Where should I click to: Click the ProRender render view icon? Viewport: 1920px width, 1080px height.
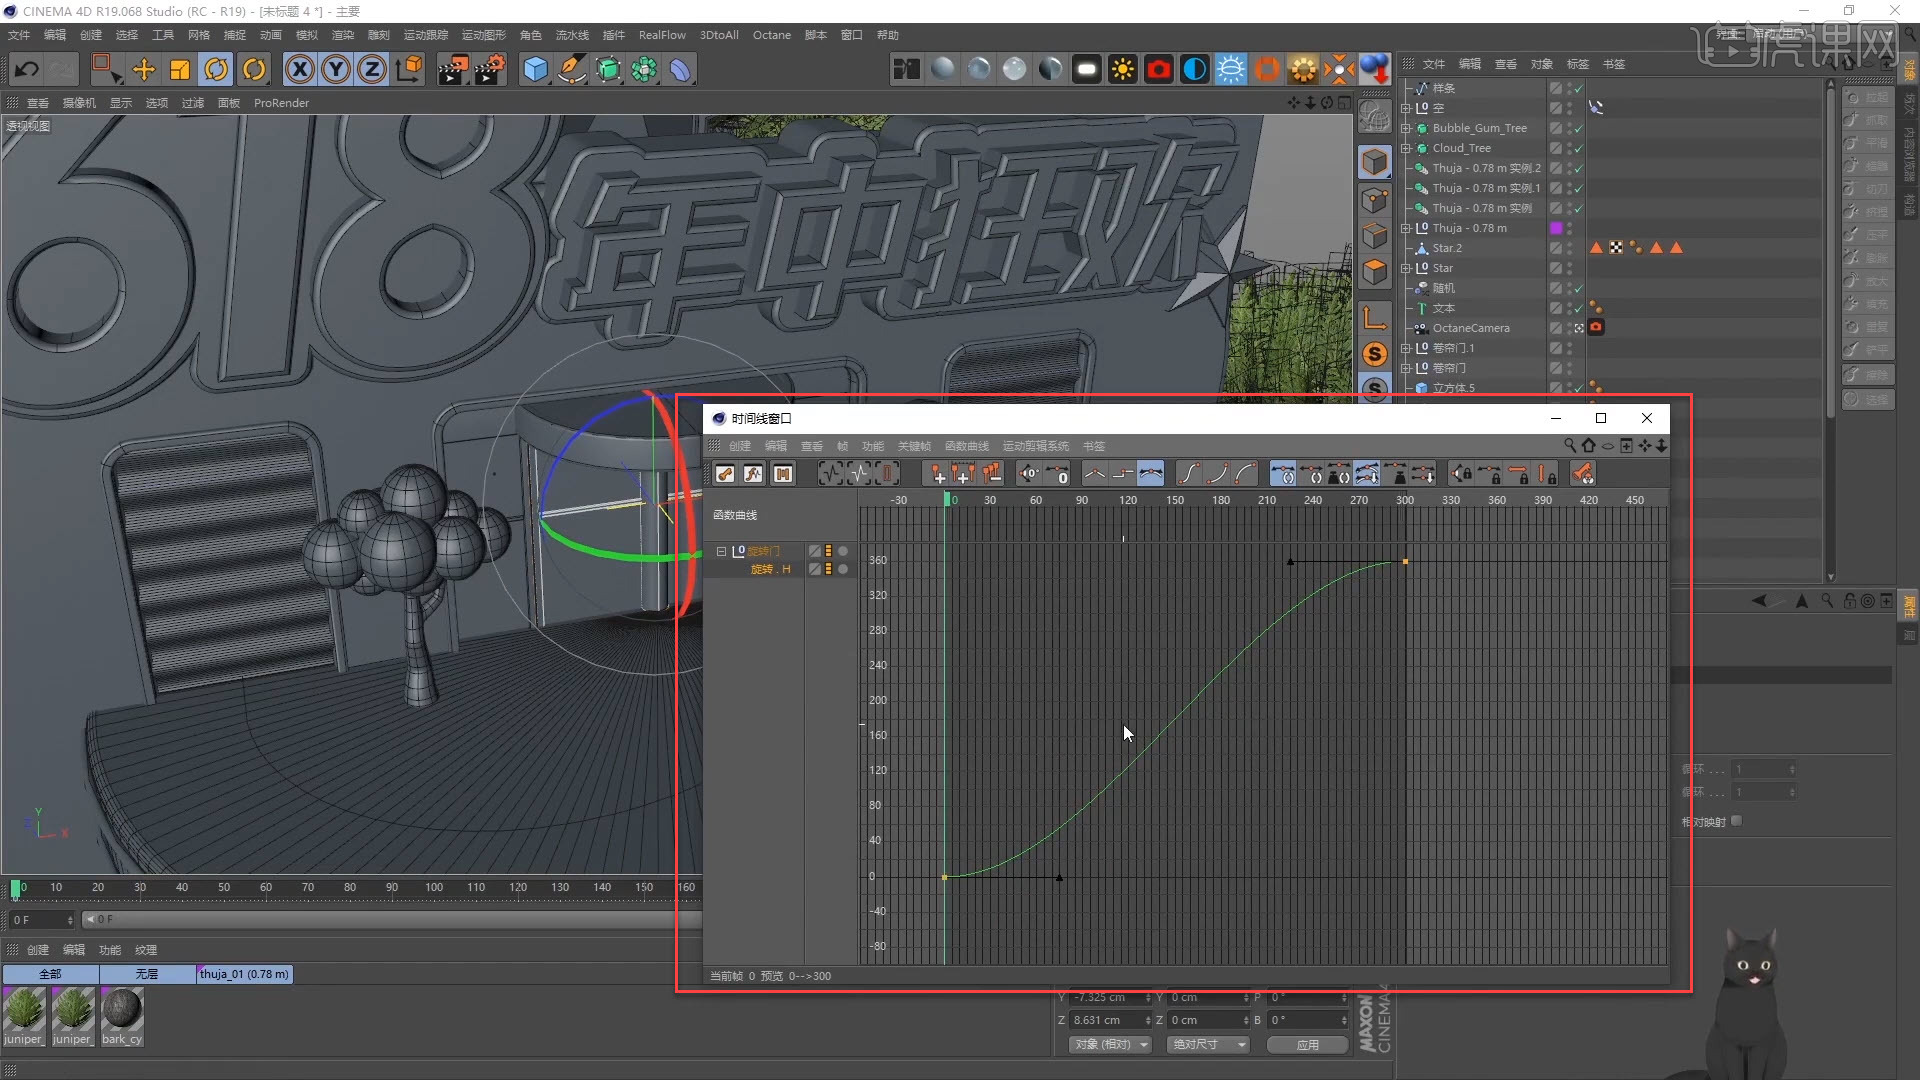click(x=281, y=102)
